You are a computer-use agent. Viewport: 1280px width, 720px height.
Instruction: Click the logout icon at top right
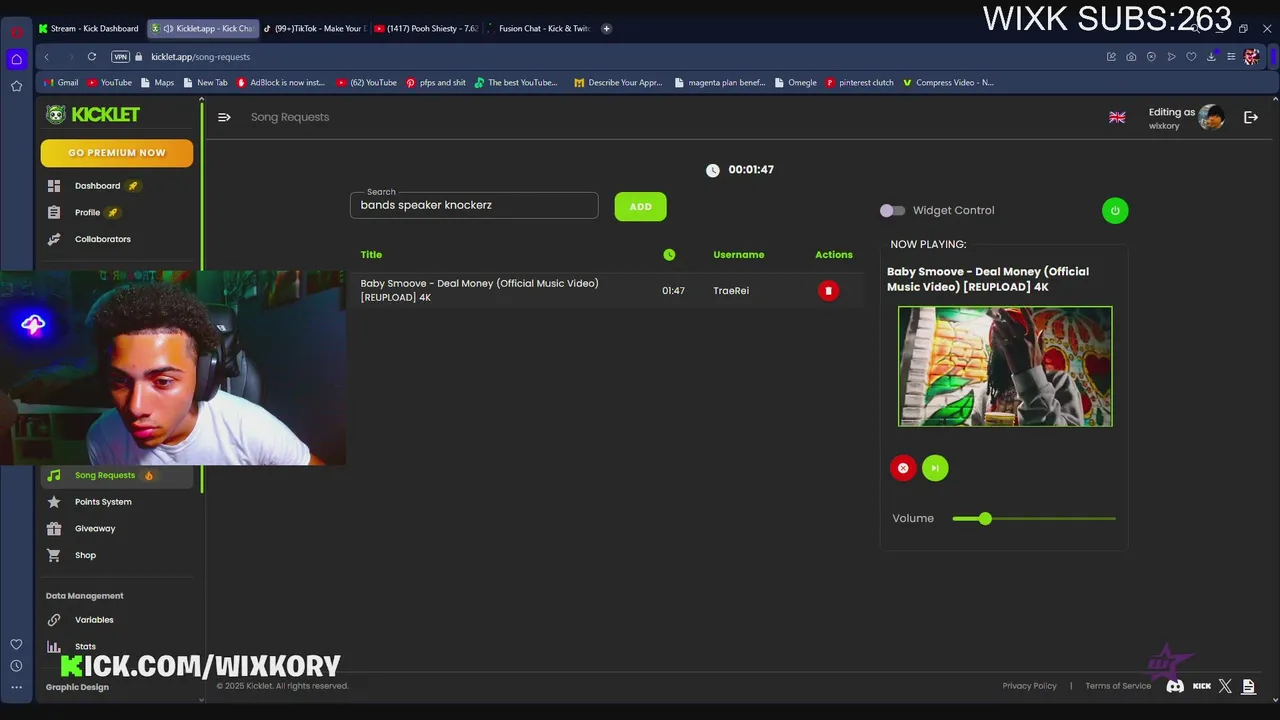(1251, 117)
